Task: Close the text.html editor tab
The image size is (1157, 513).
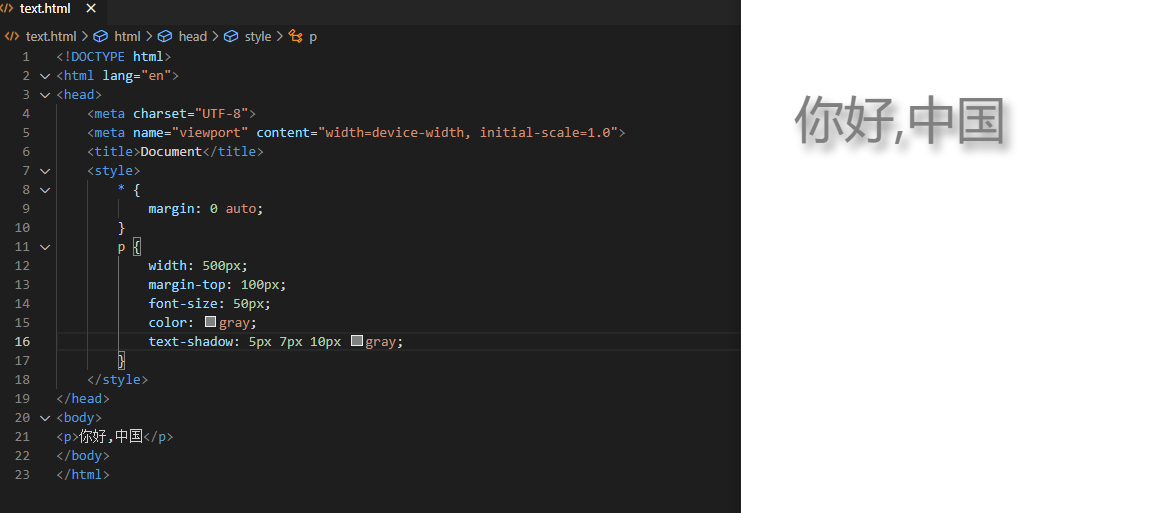Action: click(91, 9)
